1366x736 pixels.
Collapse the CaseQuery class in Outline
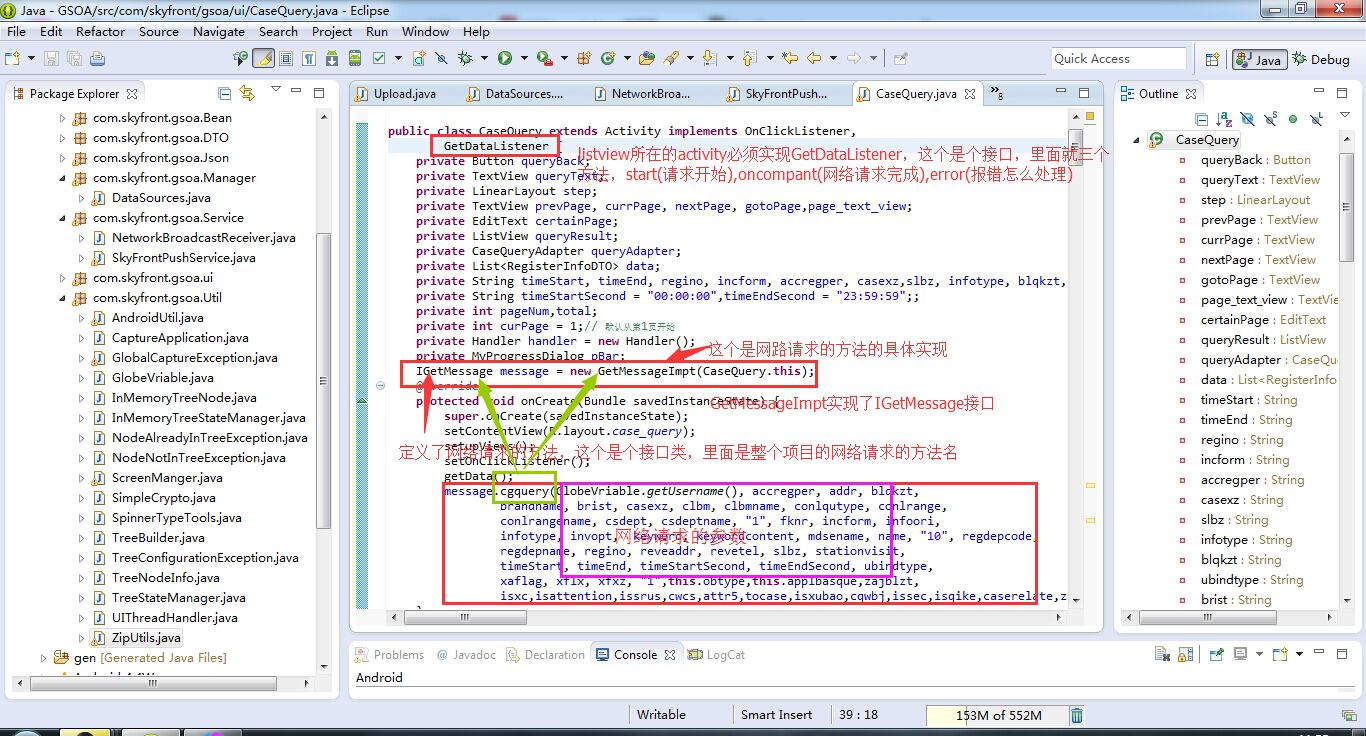[x=1137, y=140]
